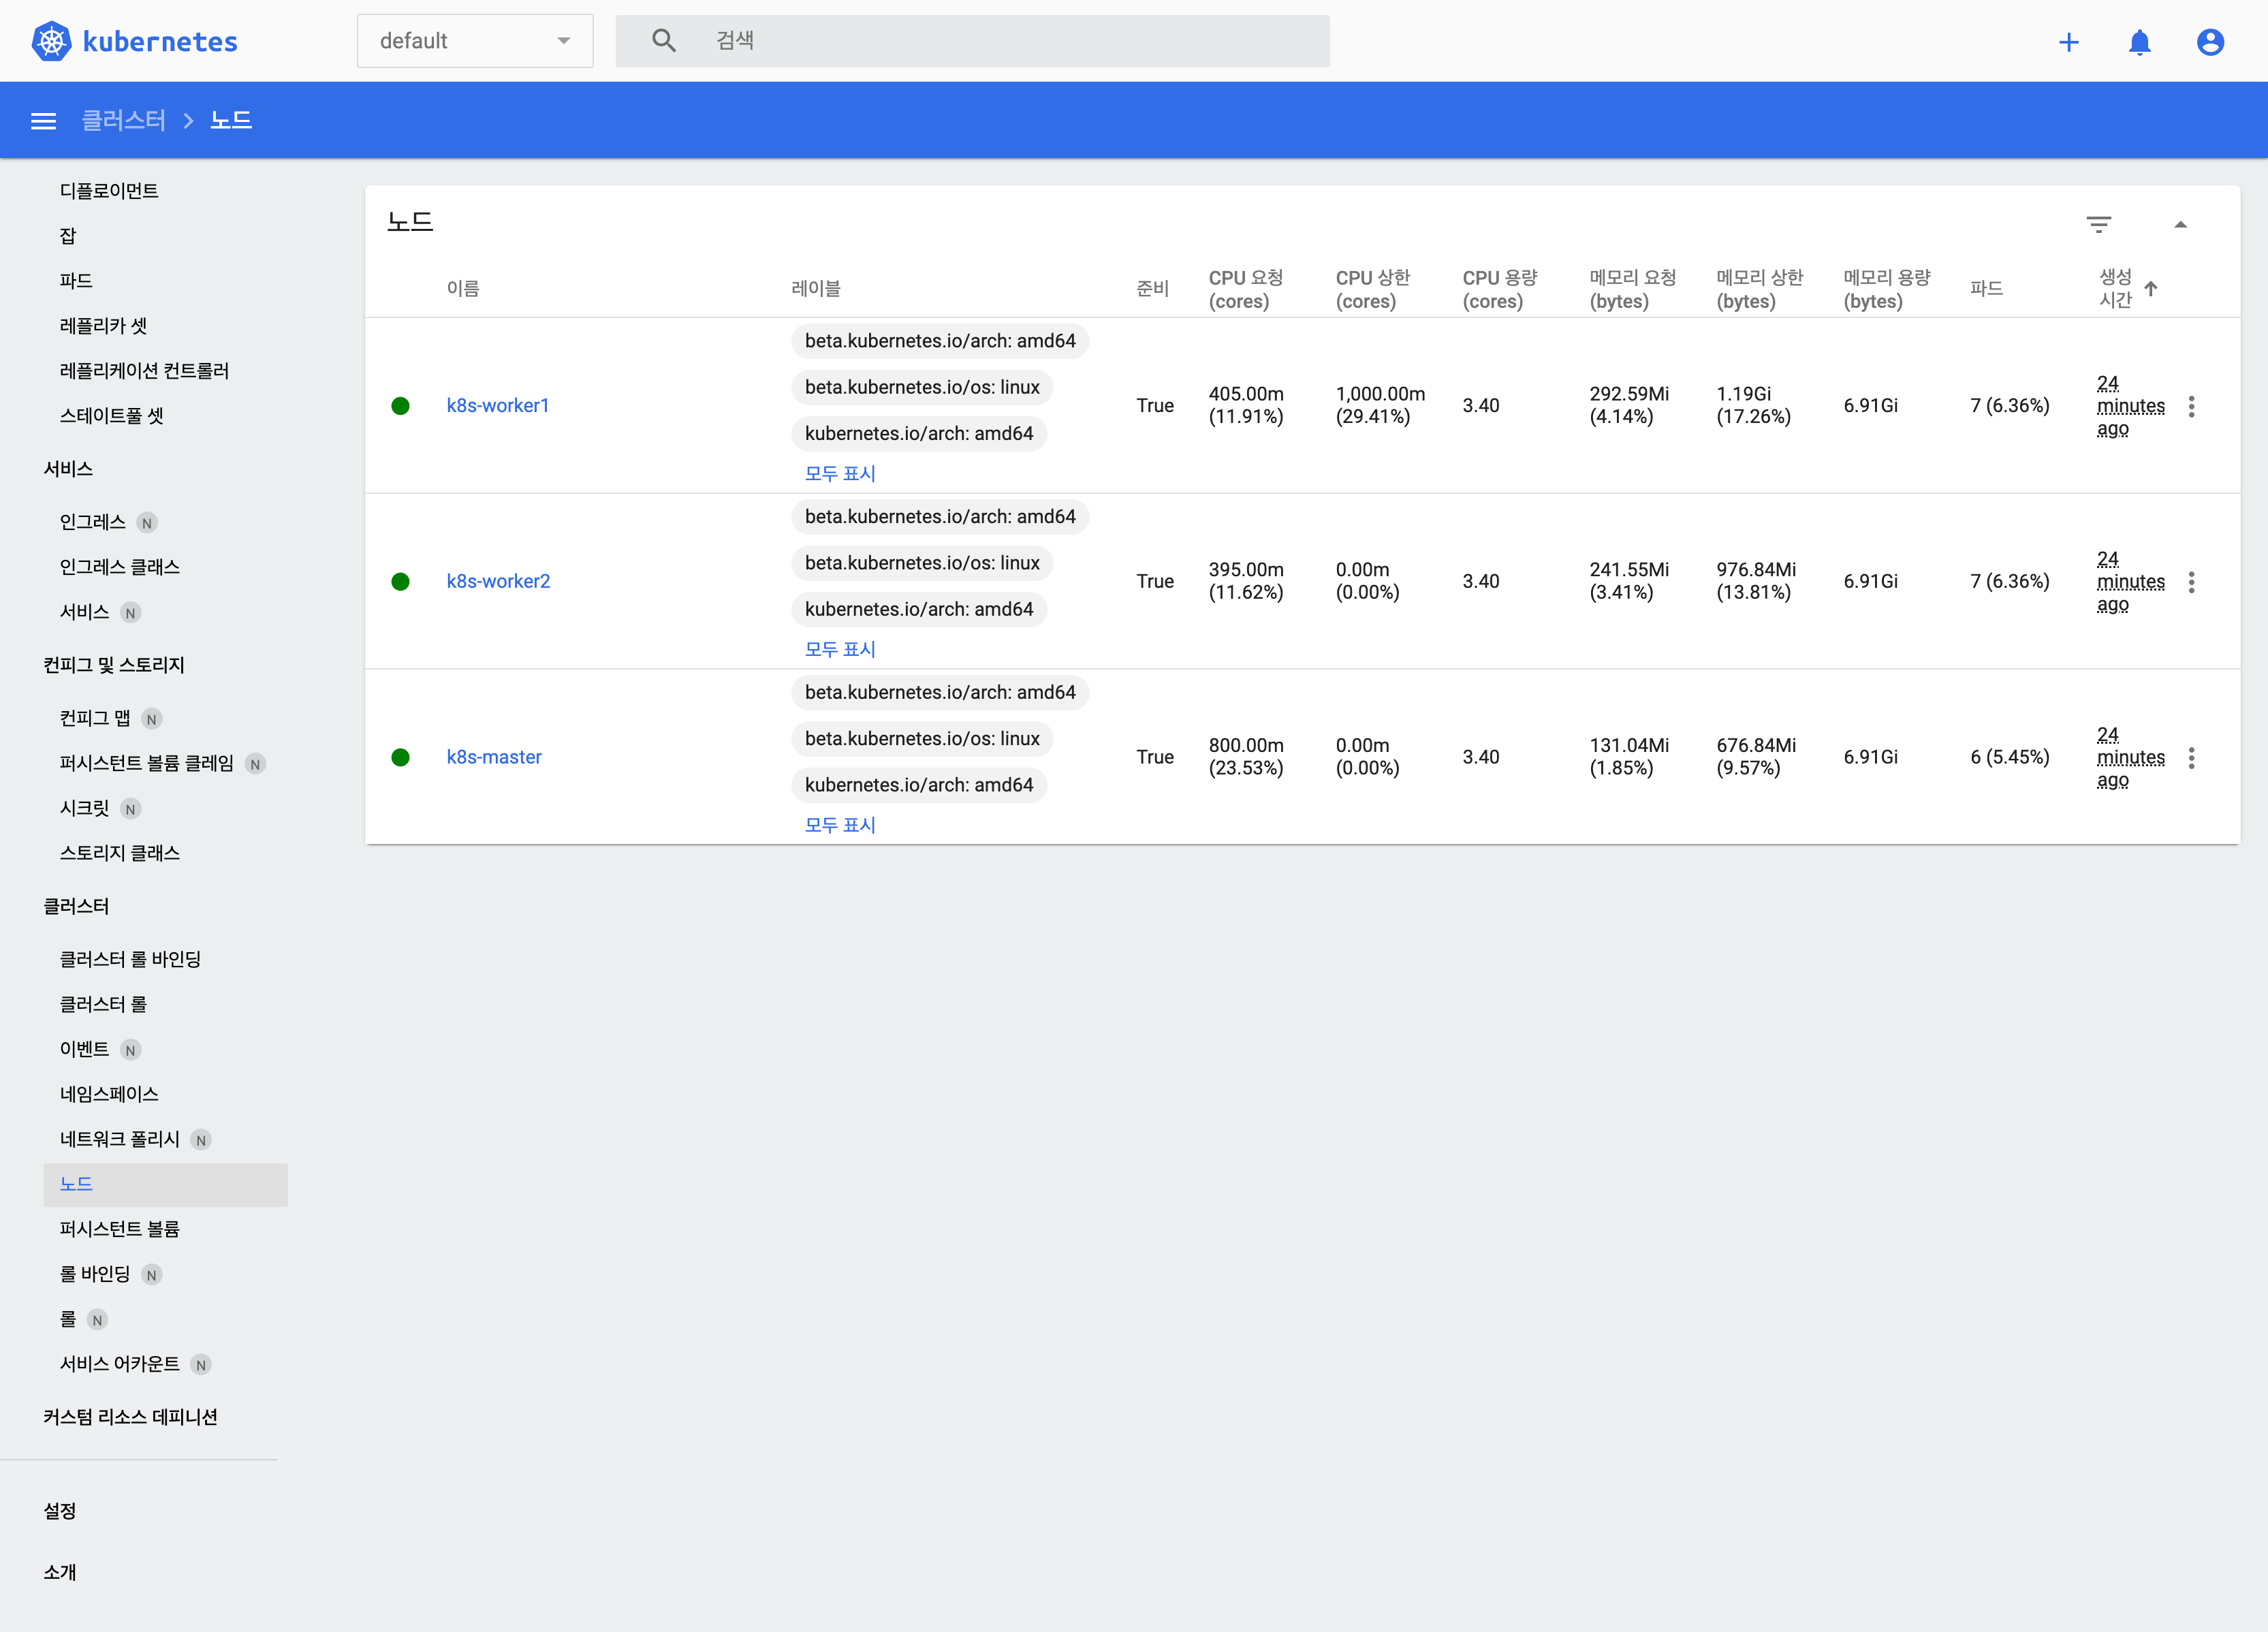Open the notifications bell icon

[2139, 42]
